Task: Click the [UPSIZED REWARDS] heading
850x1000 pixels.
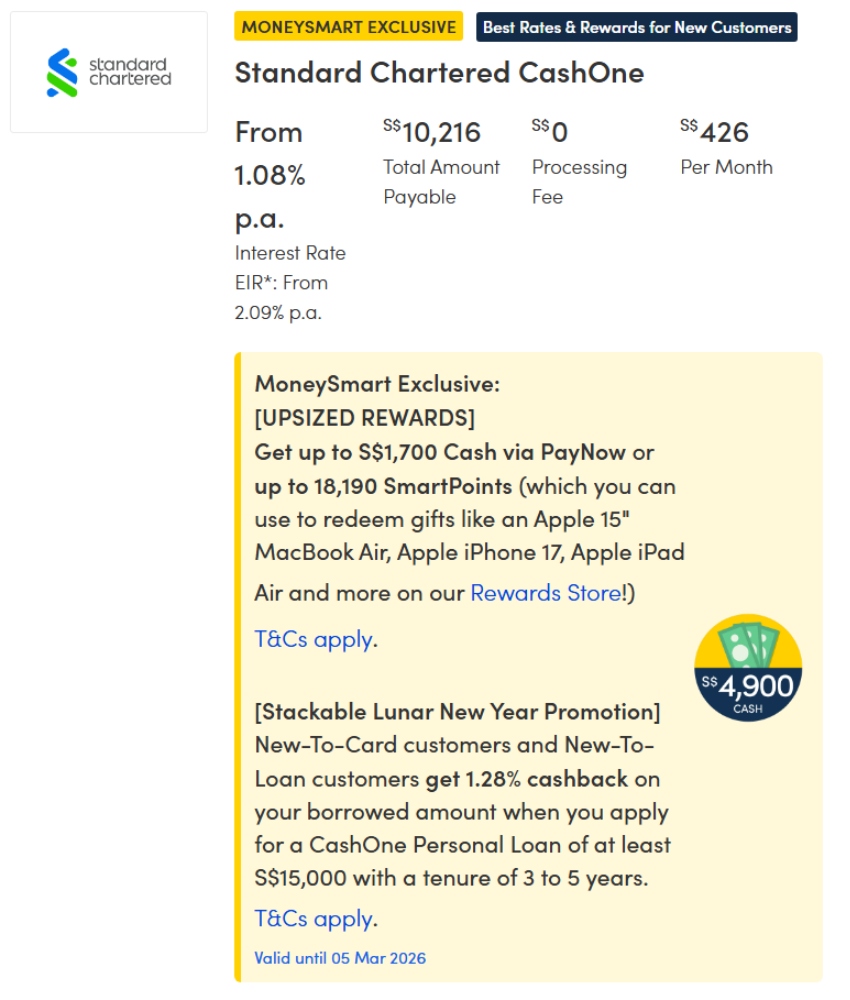Action: (x=365, y=417)
